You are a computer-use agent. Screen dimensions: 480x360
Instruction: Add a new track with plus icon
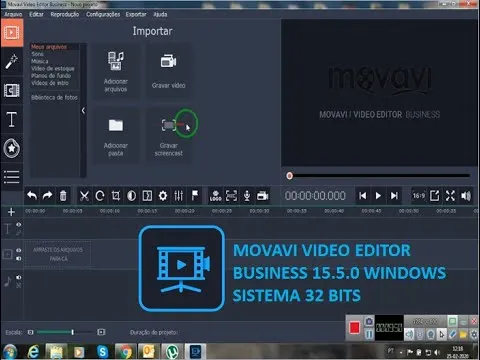coord(11,212)
